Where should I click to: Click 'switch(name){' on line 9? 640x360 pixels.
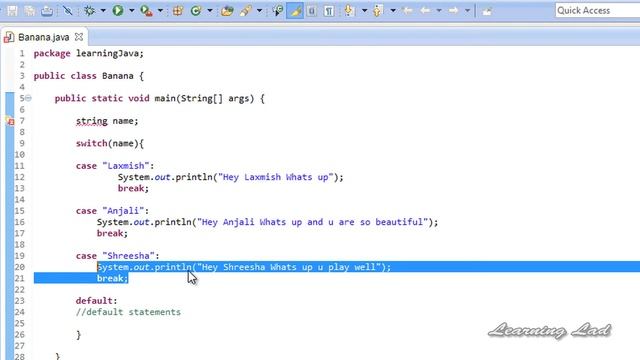click(110, 143)
